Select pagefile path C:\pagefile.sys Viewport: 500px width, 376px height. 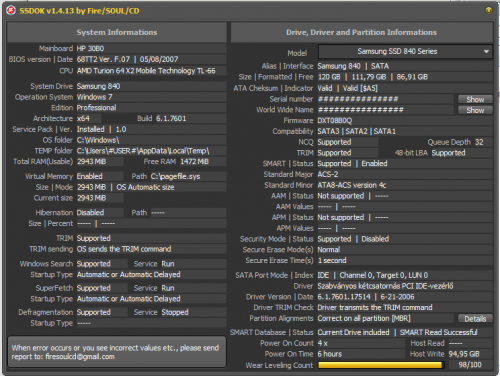point(175,176)
